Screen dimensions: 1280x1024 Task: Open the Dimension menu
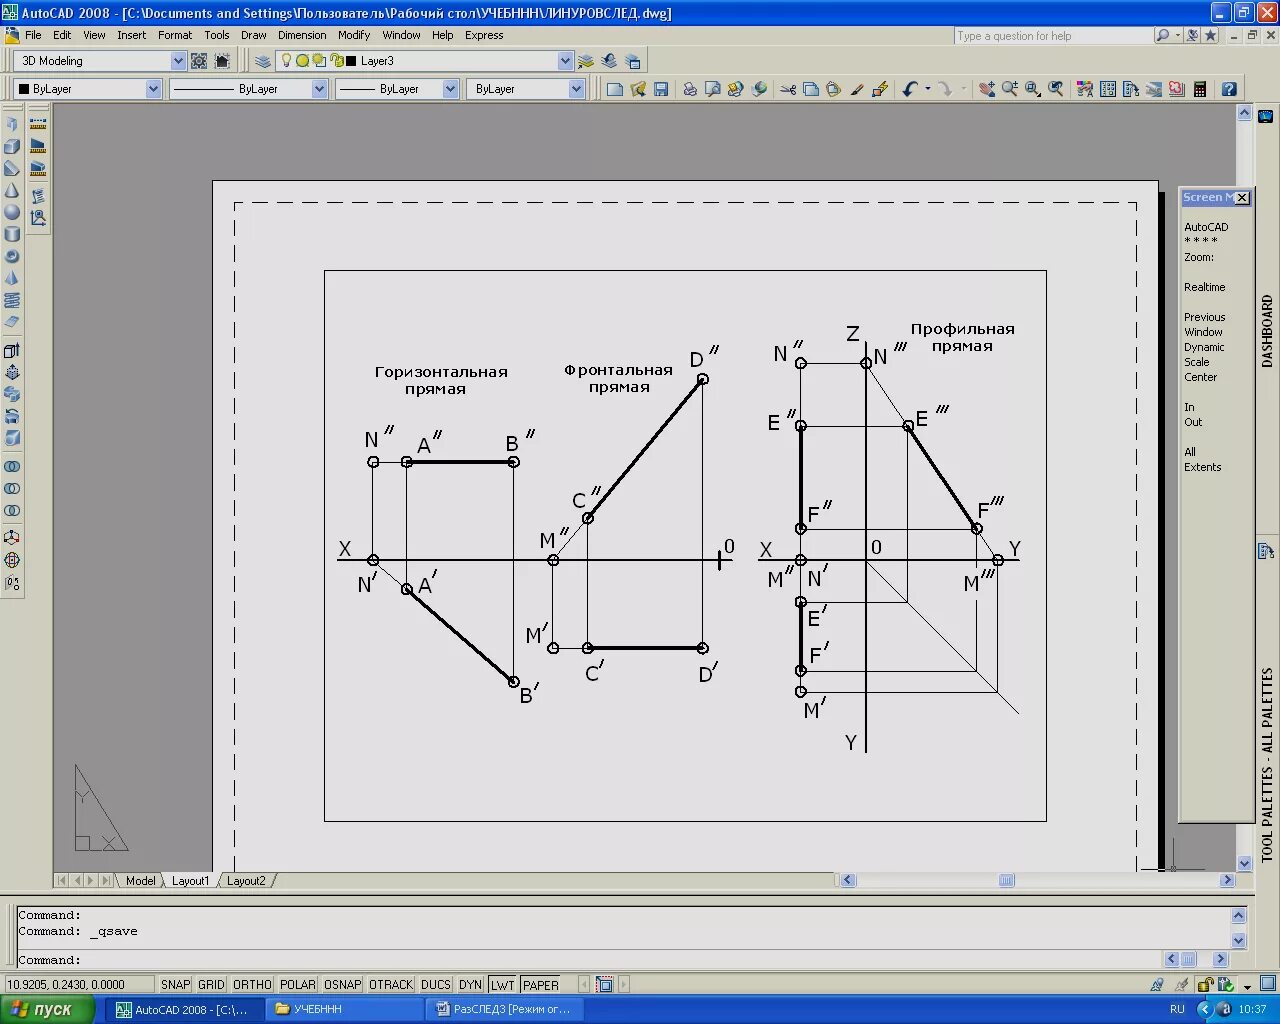pos(302,35)
